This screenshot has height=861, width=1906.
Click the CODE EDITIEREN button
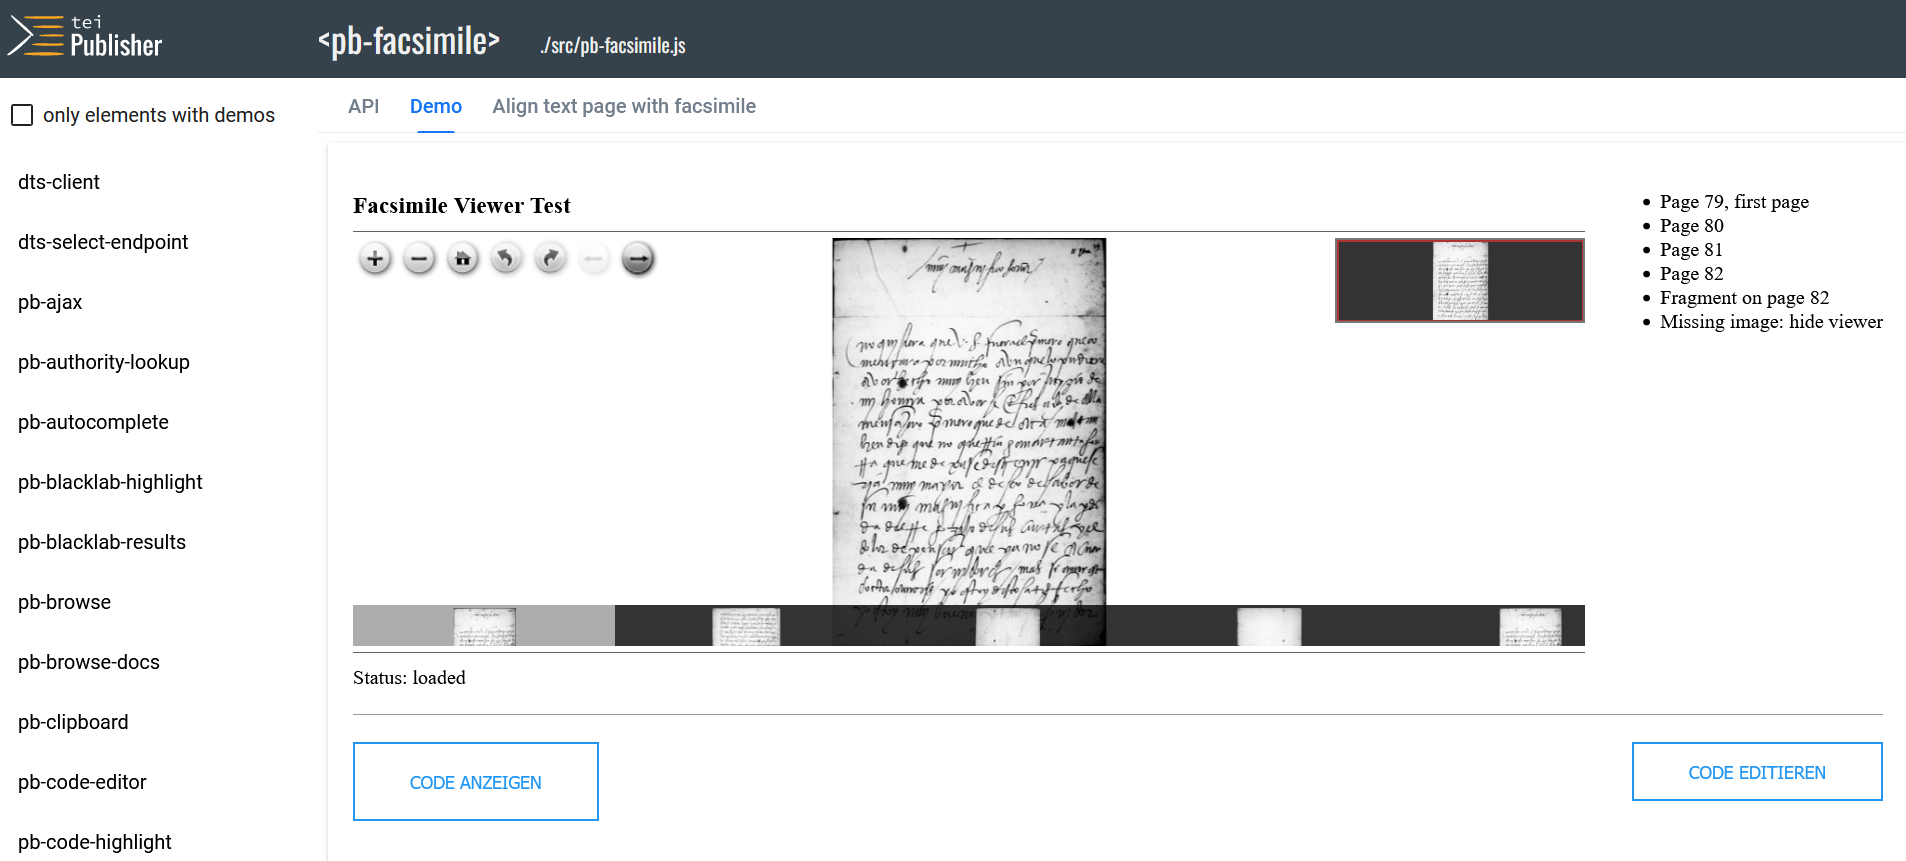[x=1757, y=772]
